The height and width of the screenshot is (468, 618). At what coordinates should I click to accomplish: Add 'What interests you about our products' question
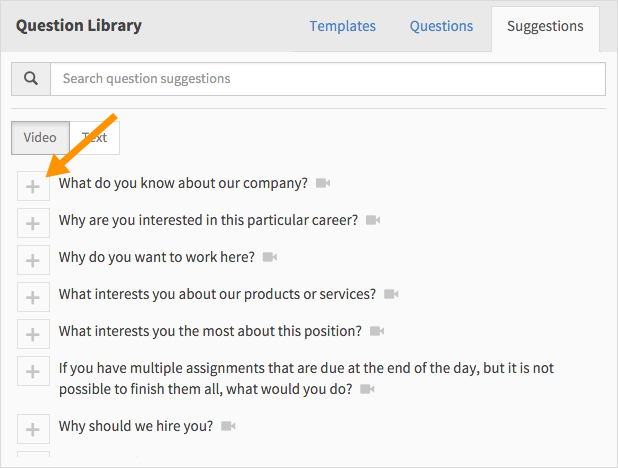point(33,297)
